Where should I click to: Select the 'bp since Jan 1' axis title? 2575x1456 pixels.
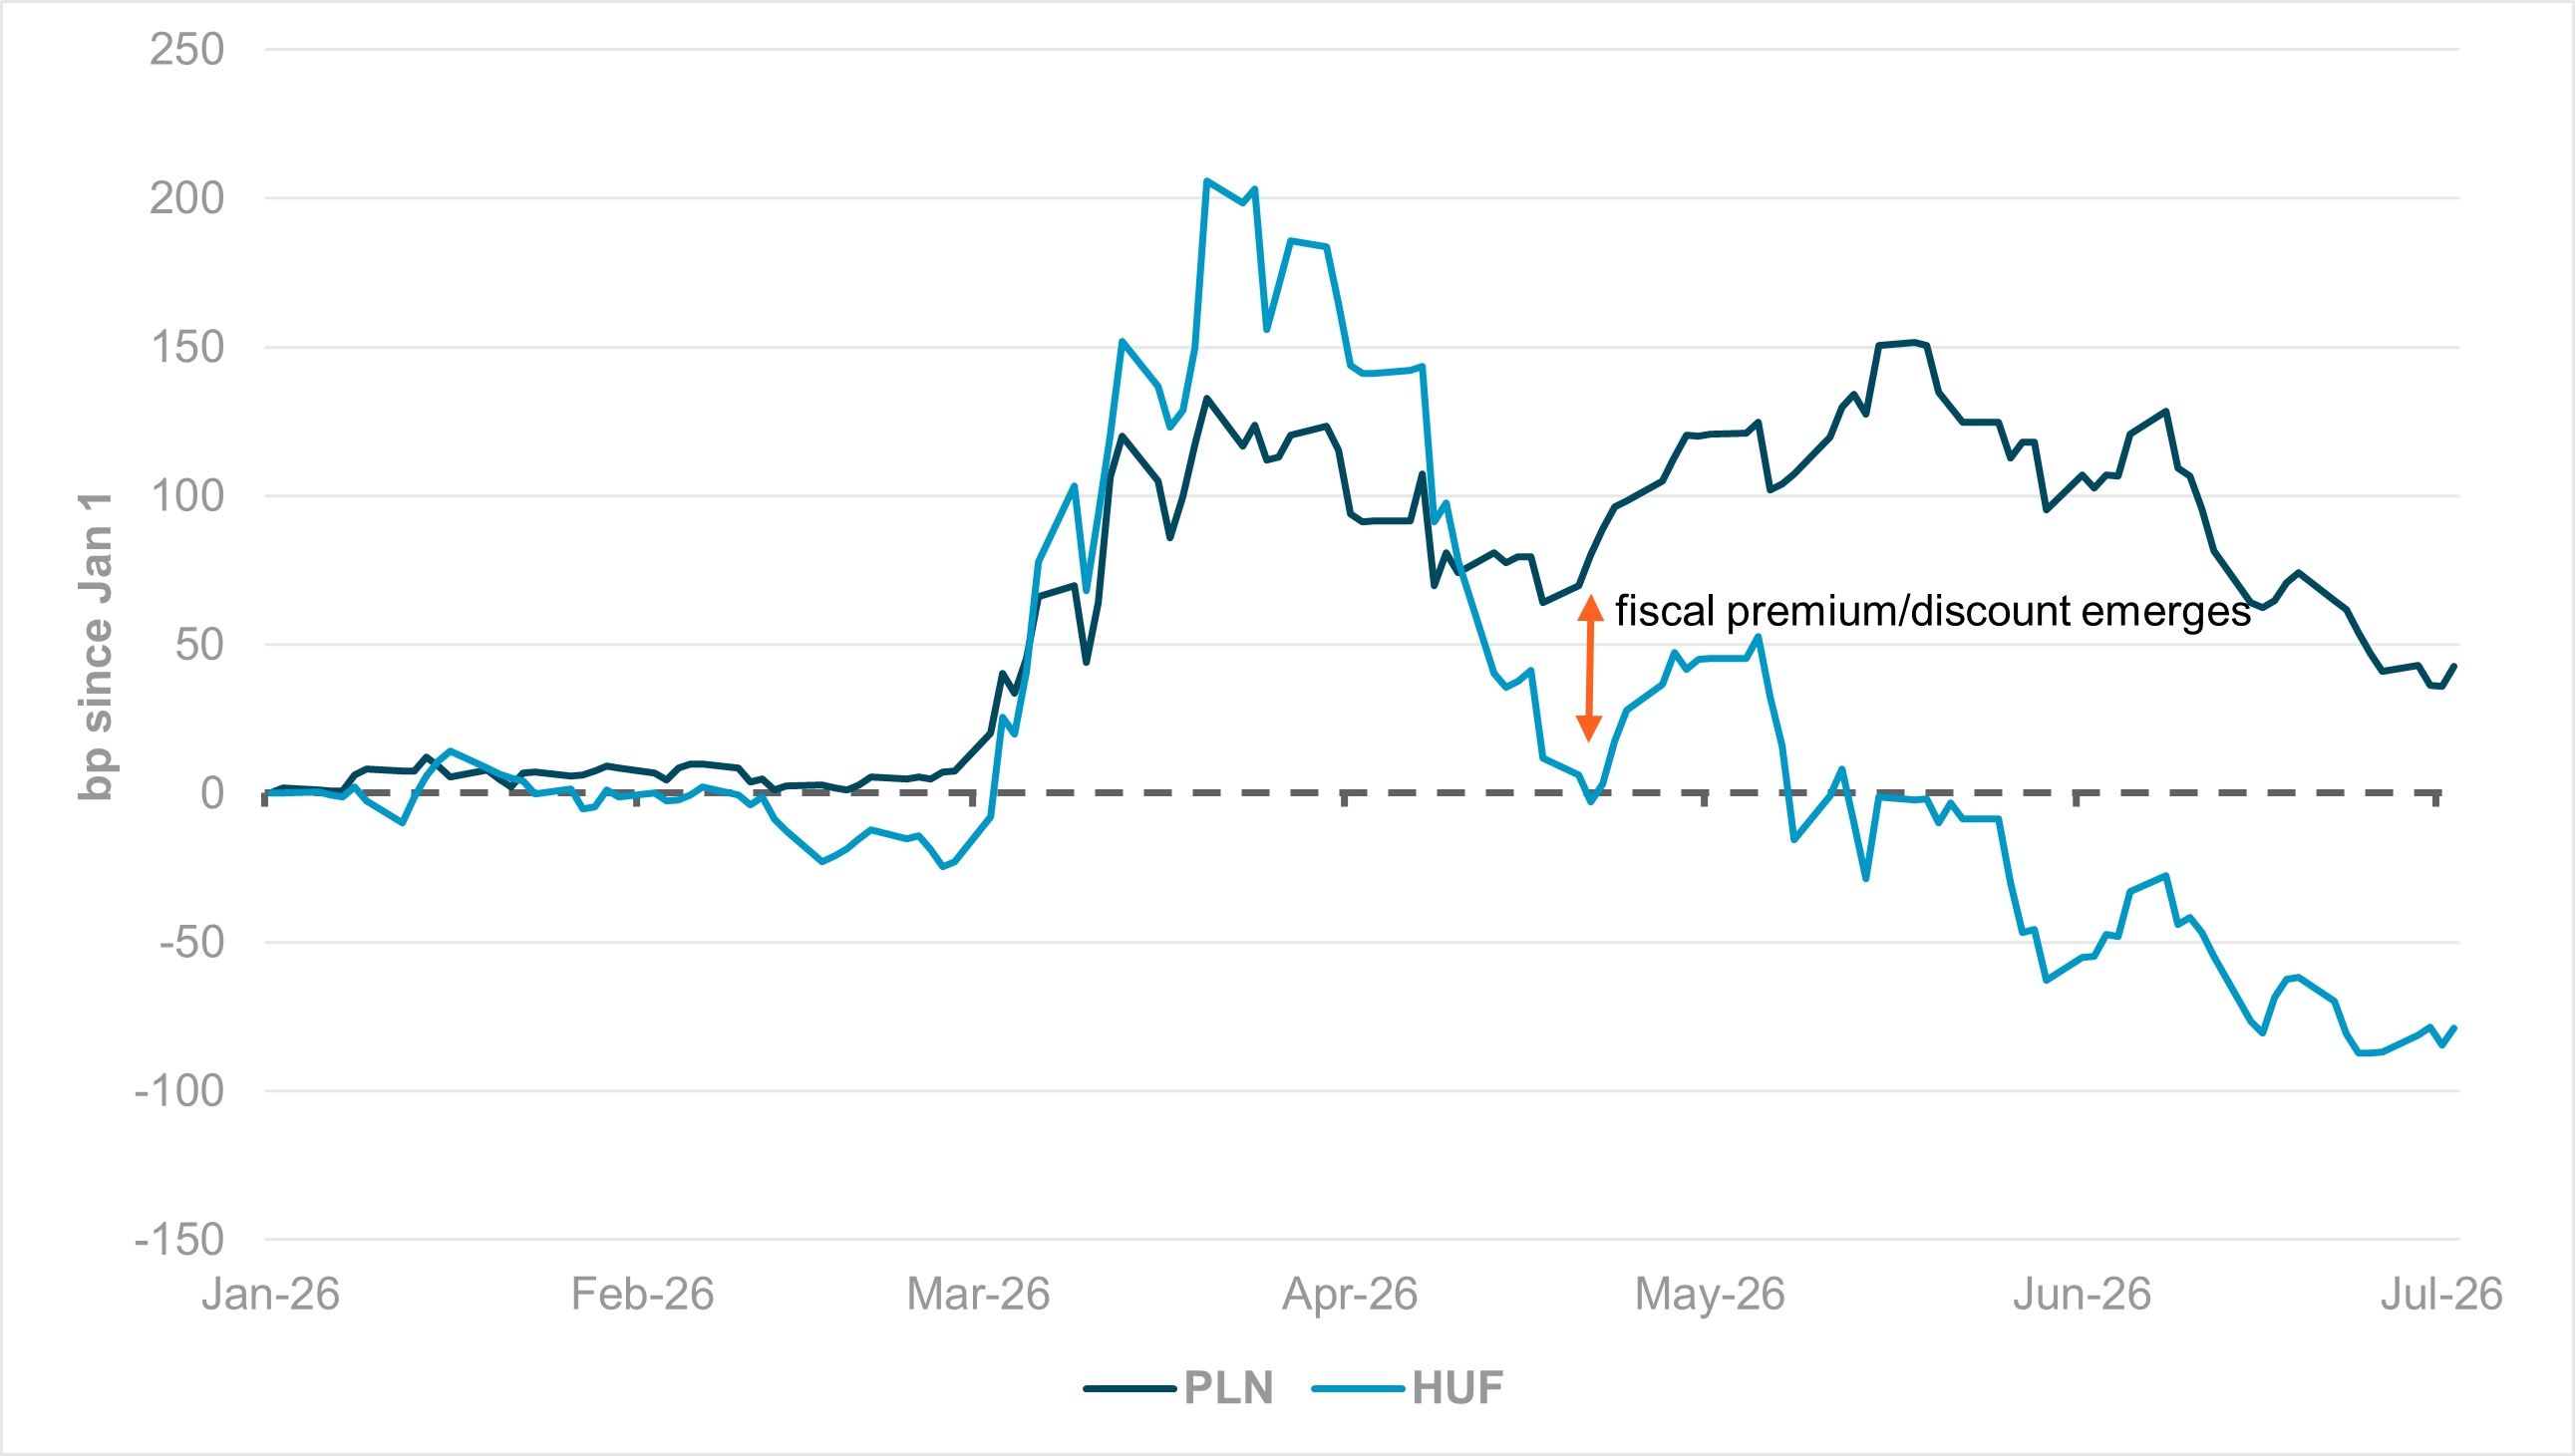(96, 646)
